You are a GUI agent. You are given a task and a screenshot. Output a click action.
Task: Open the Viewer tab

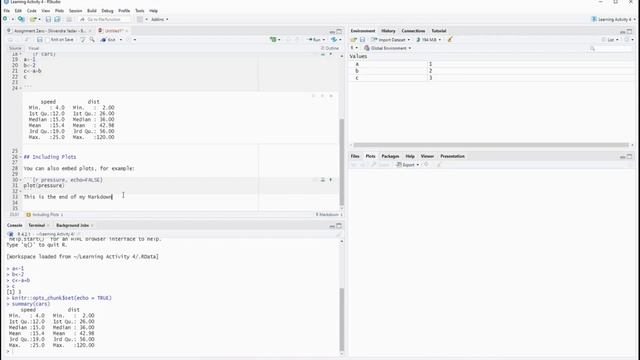427,156
